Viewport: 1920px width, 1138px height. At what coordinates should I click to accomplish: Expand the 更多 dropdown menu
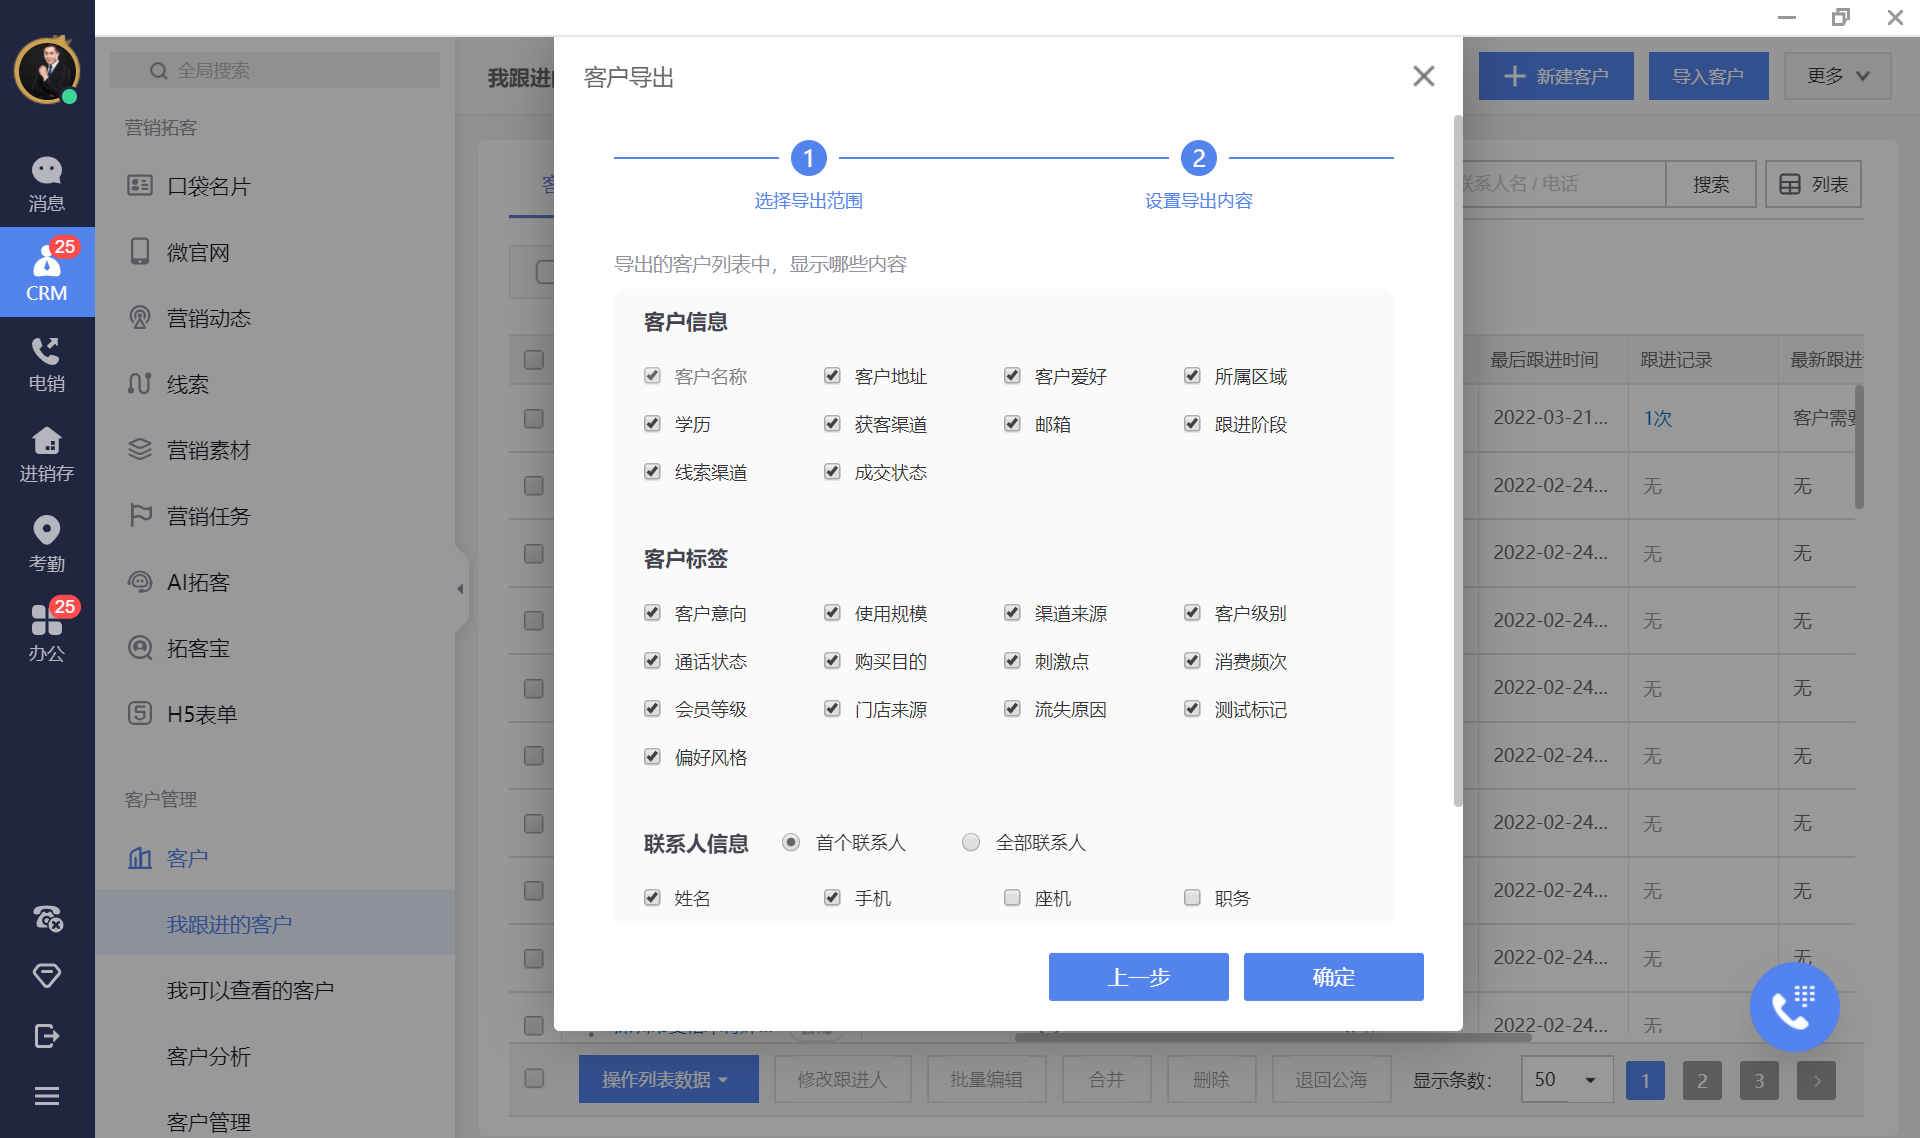1837,76
